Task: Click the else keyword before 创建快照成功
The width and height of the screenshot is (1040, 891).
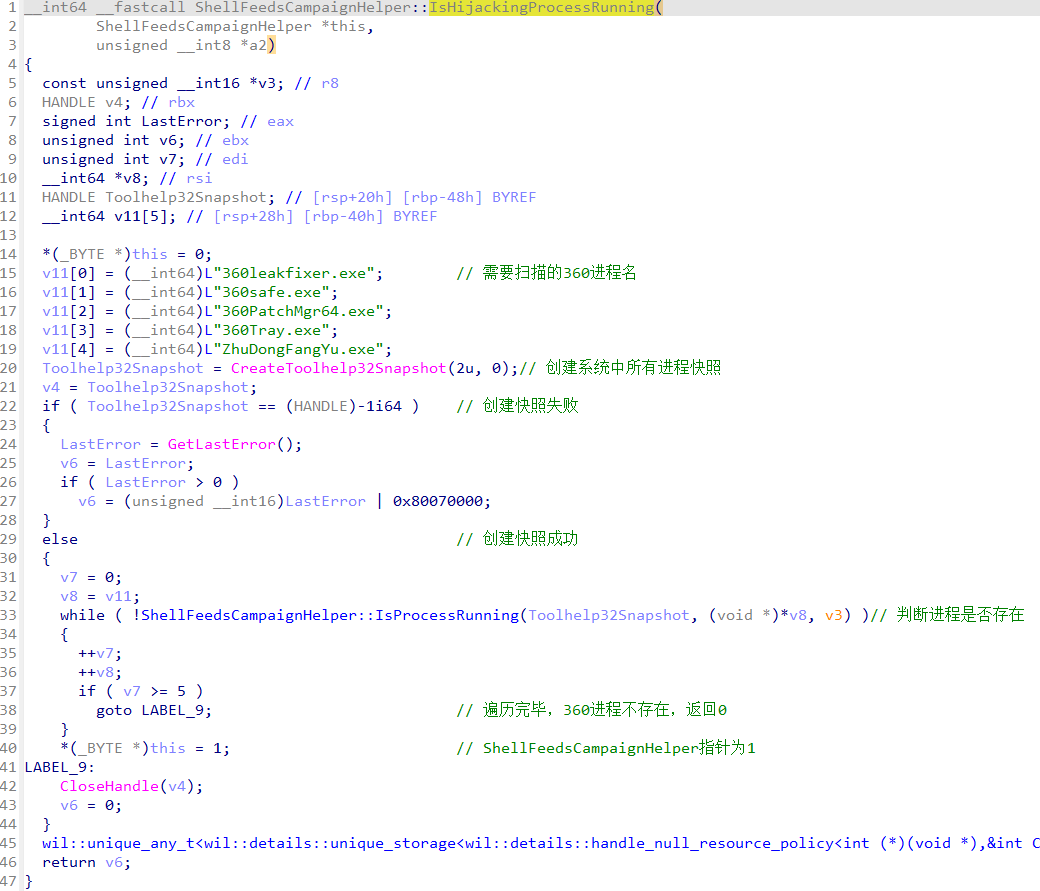Action: coord(59,539)
